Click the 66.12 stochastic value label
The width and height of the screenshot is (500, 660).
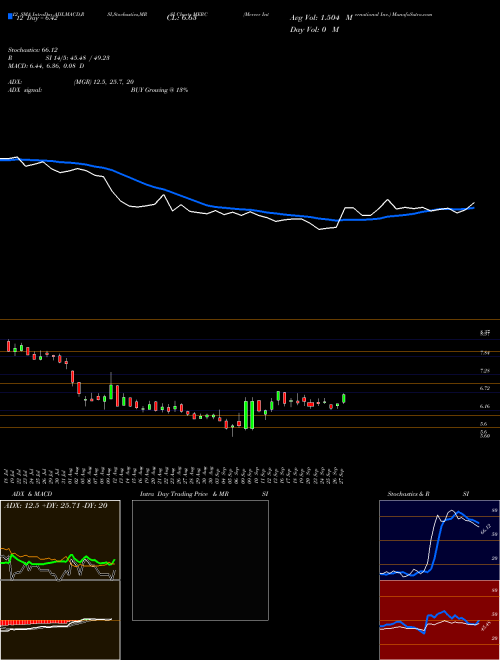click(485, 529)
